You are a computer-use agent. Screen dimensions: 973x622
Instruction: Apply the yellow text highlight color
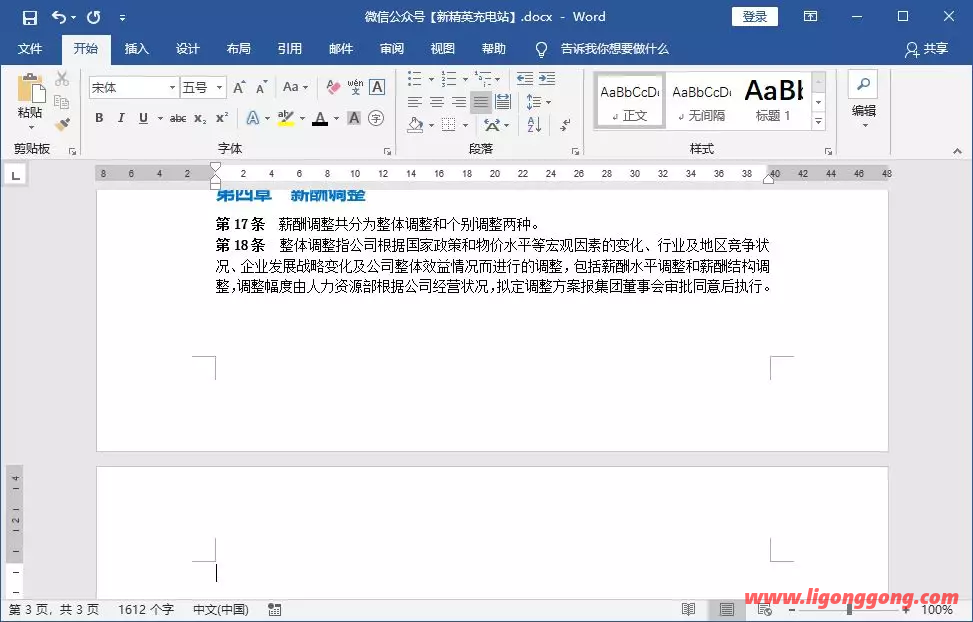coord(285,118)
